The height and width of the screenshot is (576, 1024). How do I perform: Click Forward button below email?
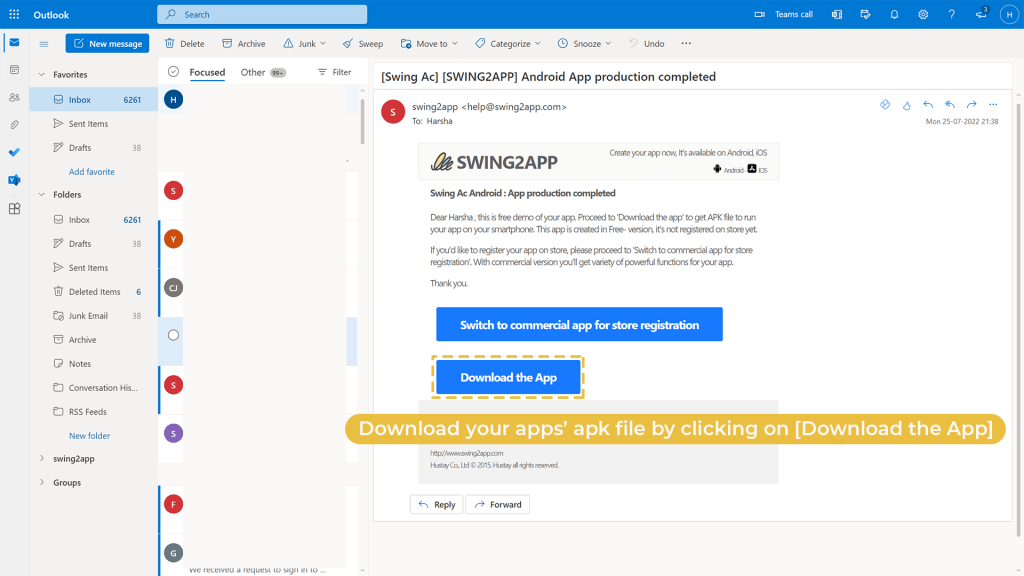point(498,504)
